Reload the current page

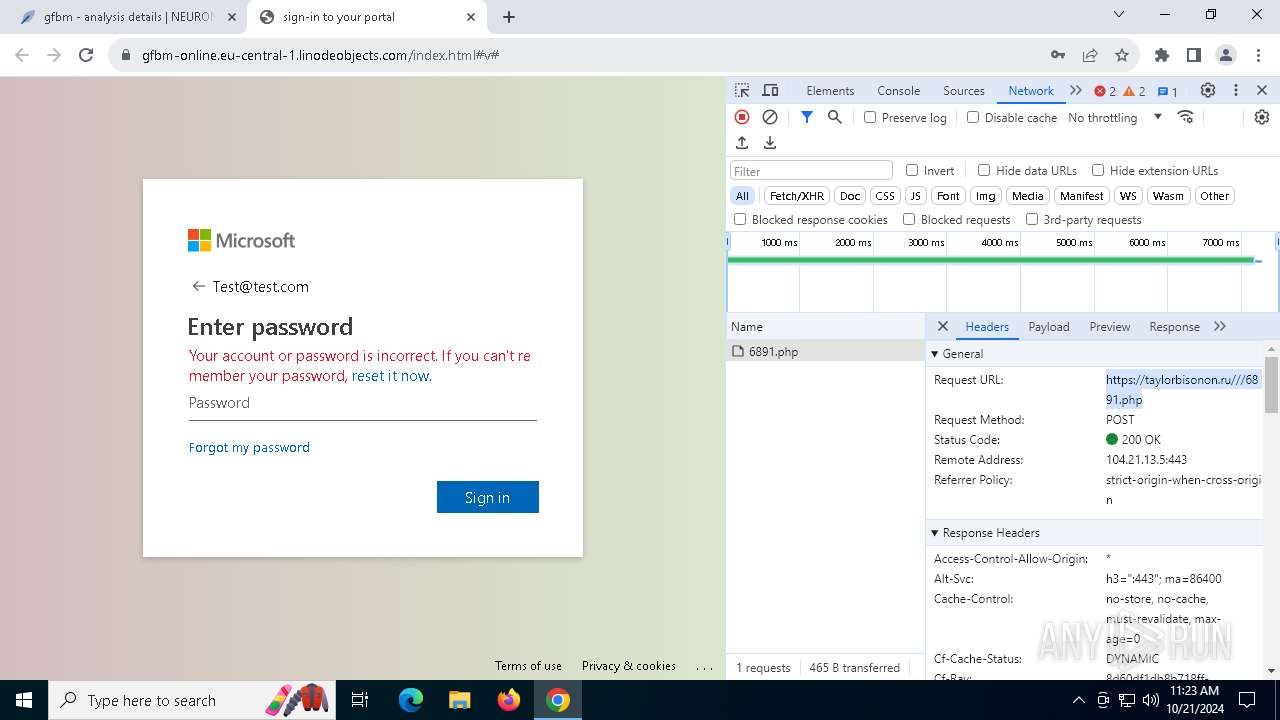coord(86,55)
